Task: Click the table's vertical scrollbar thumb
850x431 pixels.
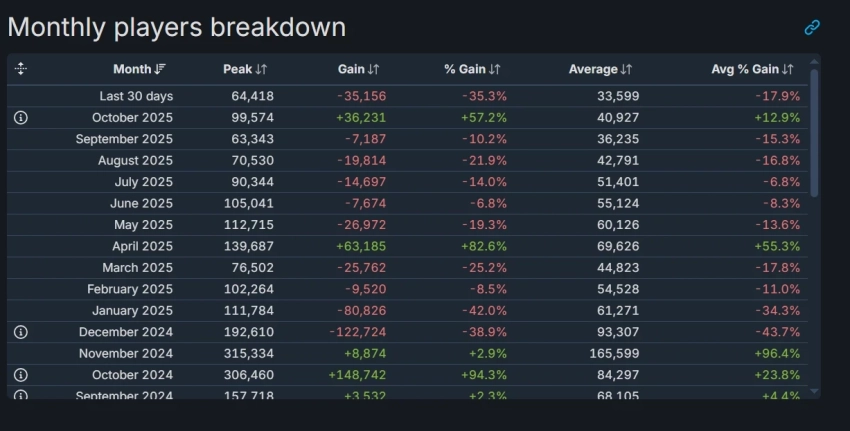Action: coord(814,130)
